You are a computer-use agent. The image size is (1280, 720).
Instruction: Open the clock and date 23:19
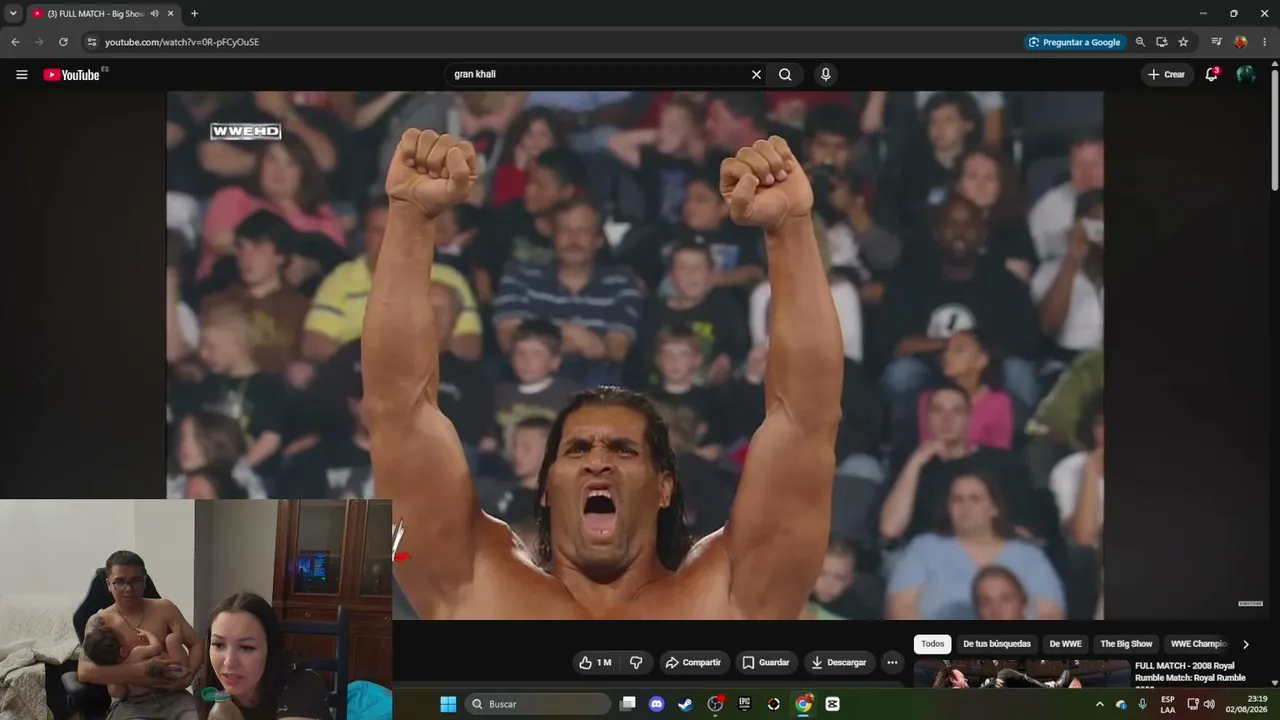1247,704
